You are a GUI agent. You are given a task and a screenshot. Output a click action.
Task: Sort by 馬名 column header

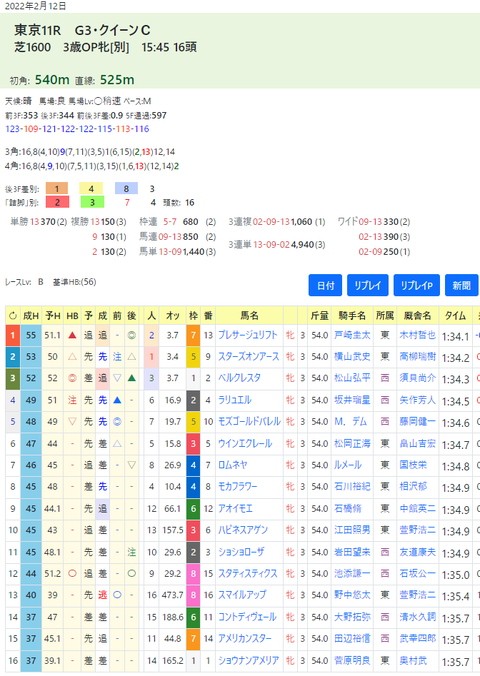249,316
